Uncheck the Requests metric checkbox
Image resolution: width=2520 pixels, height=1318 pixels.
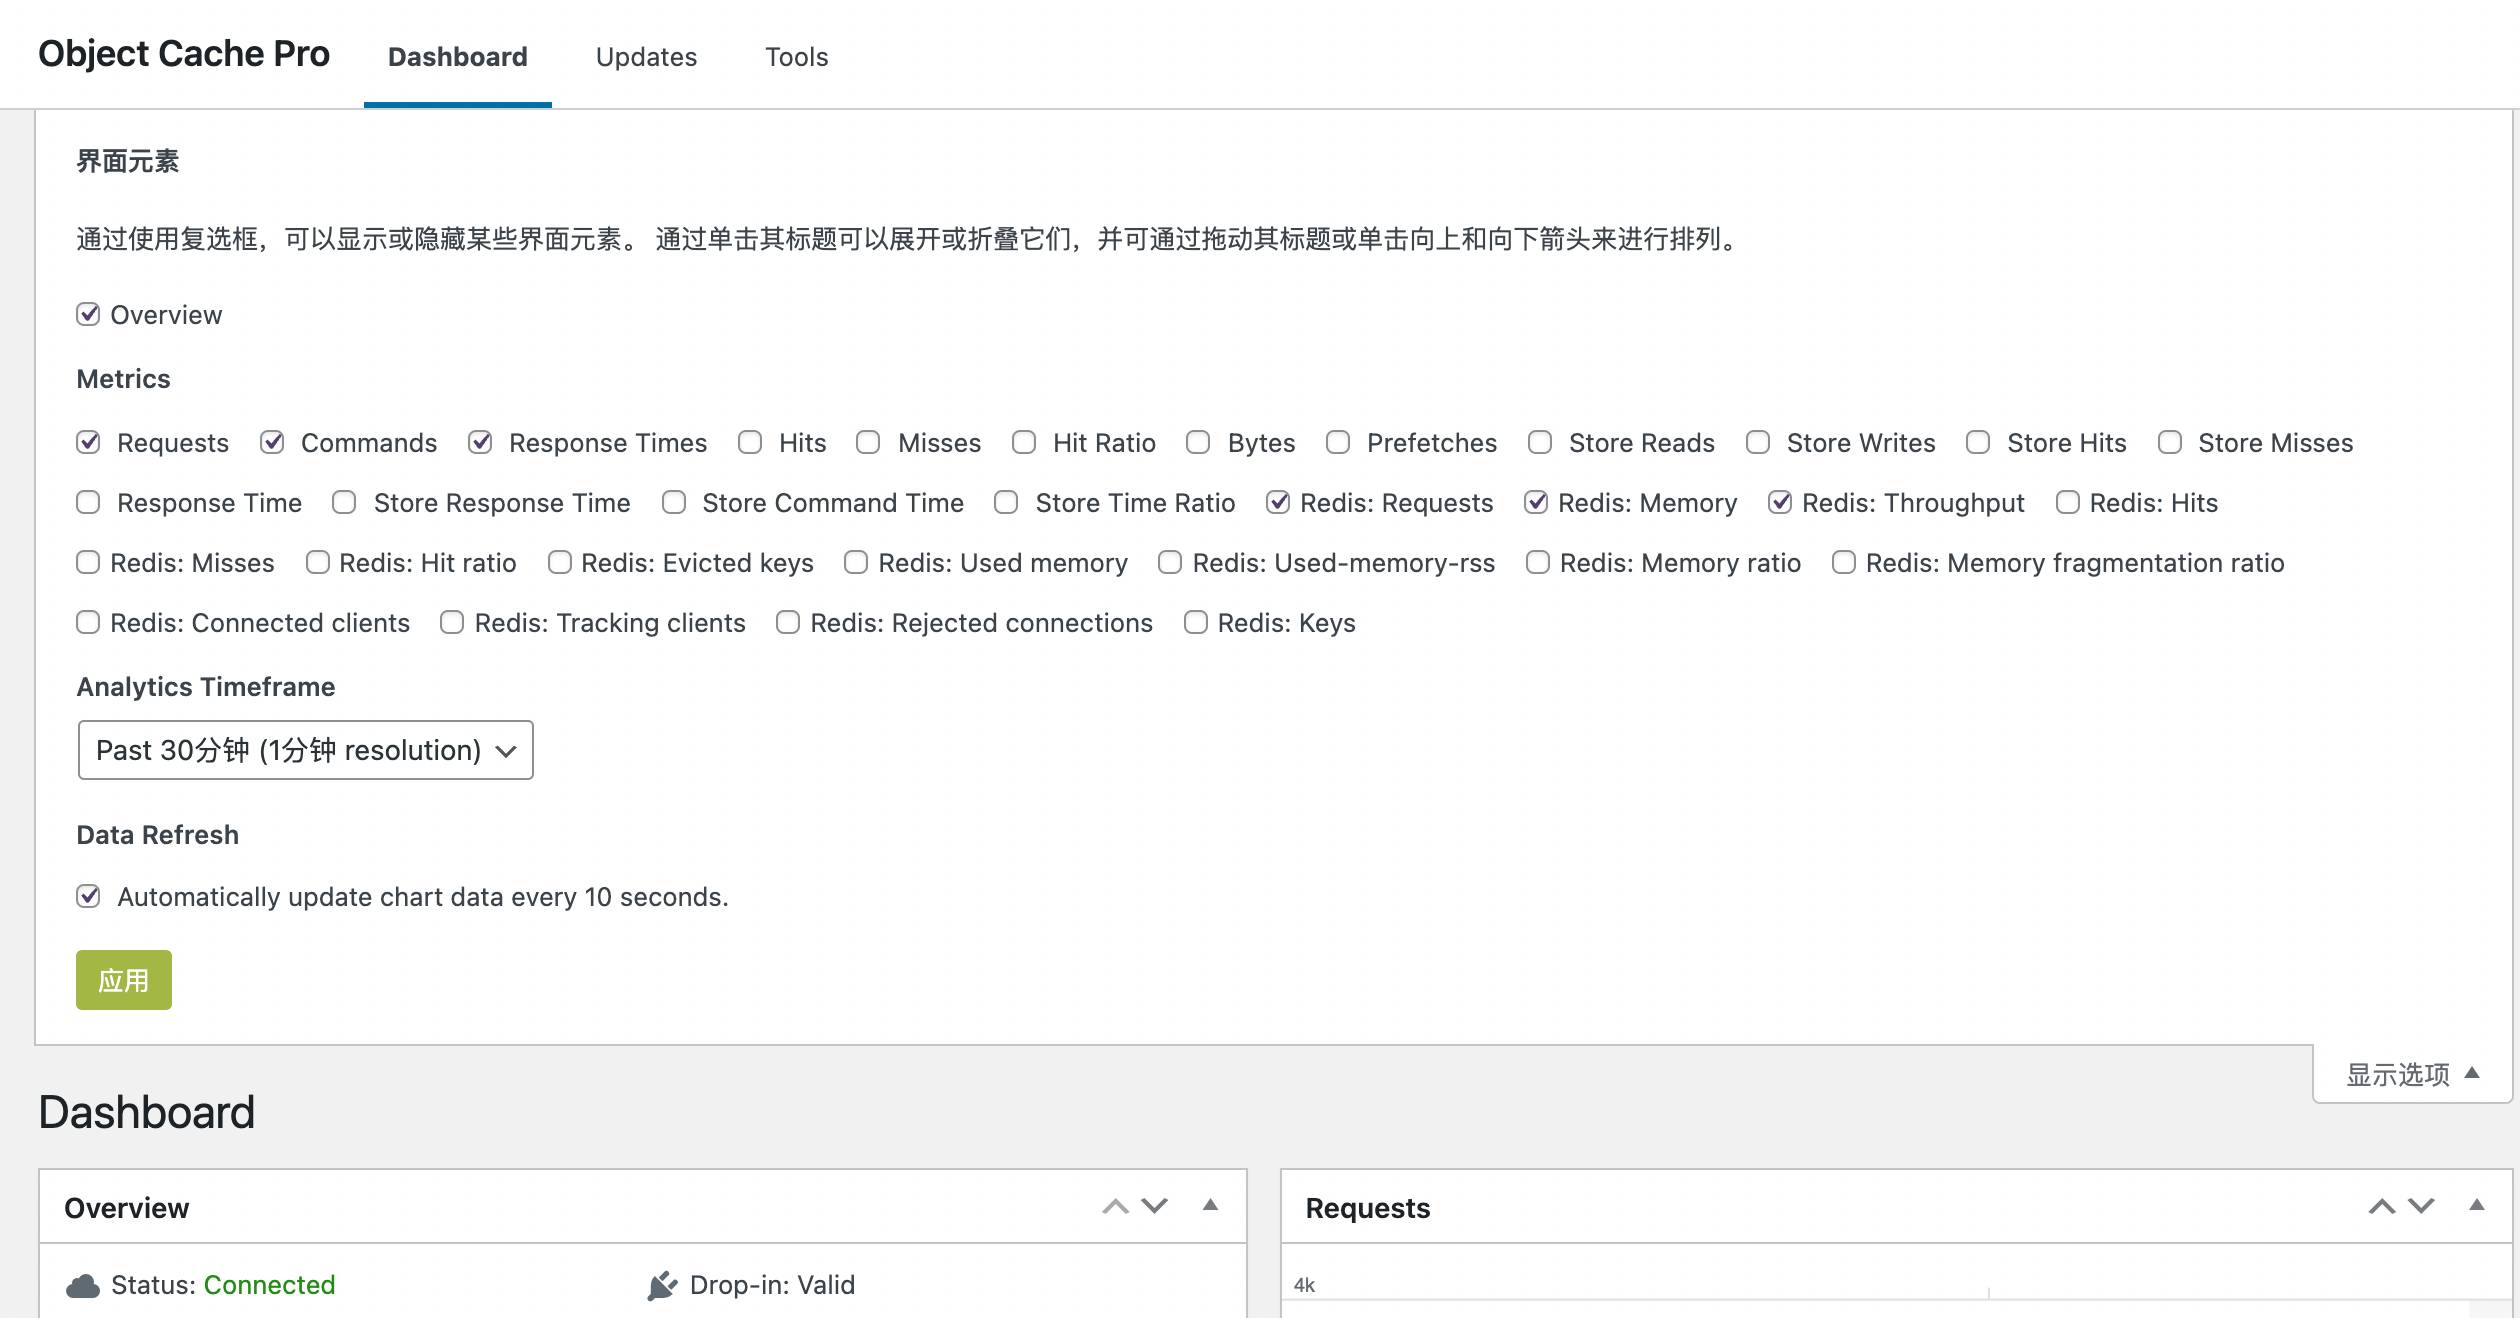(x=88, y=443)
